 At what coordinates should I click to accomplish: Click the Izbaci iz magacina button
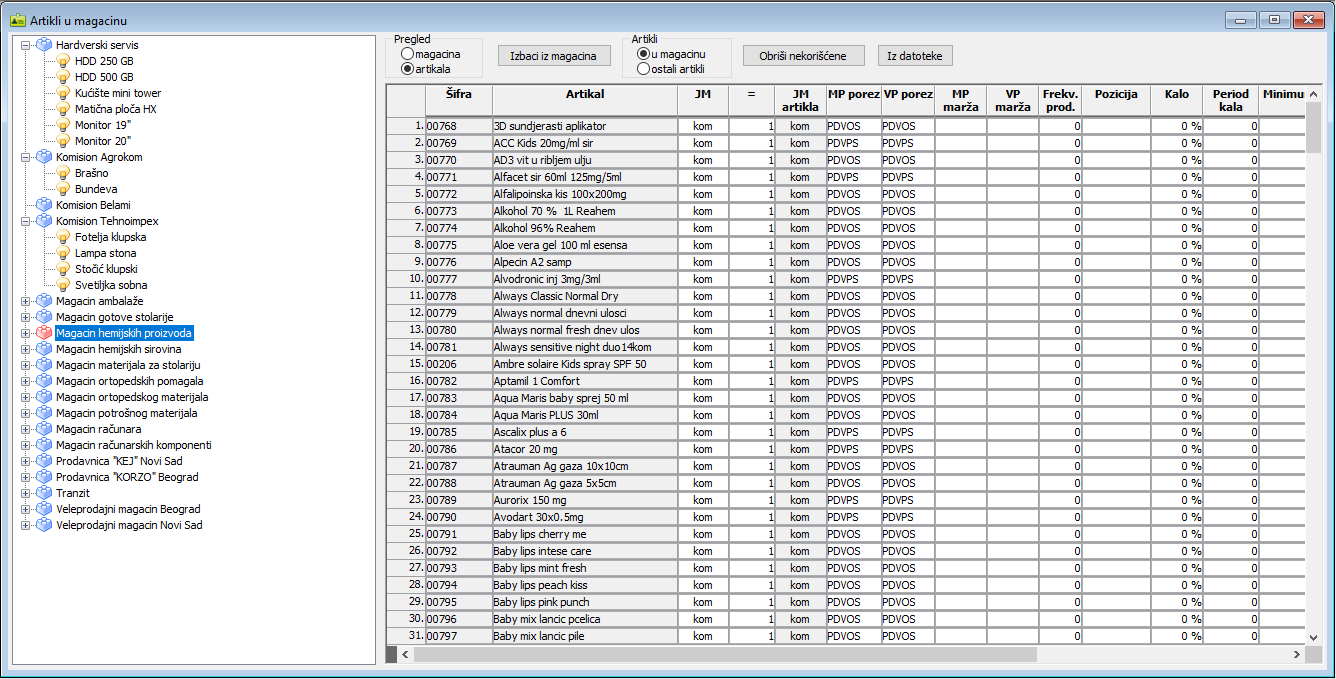point(553,56)
